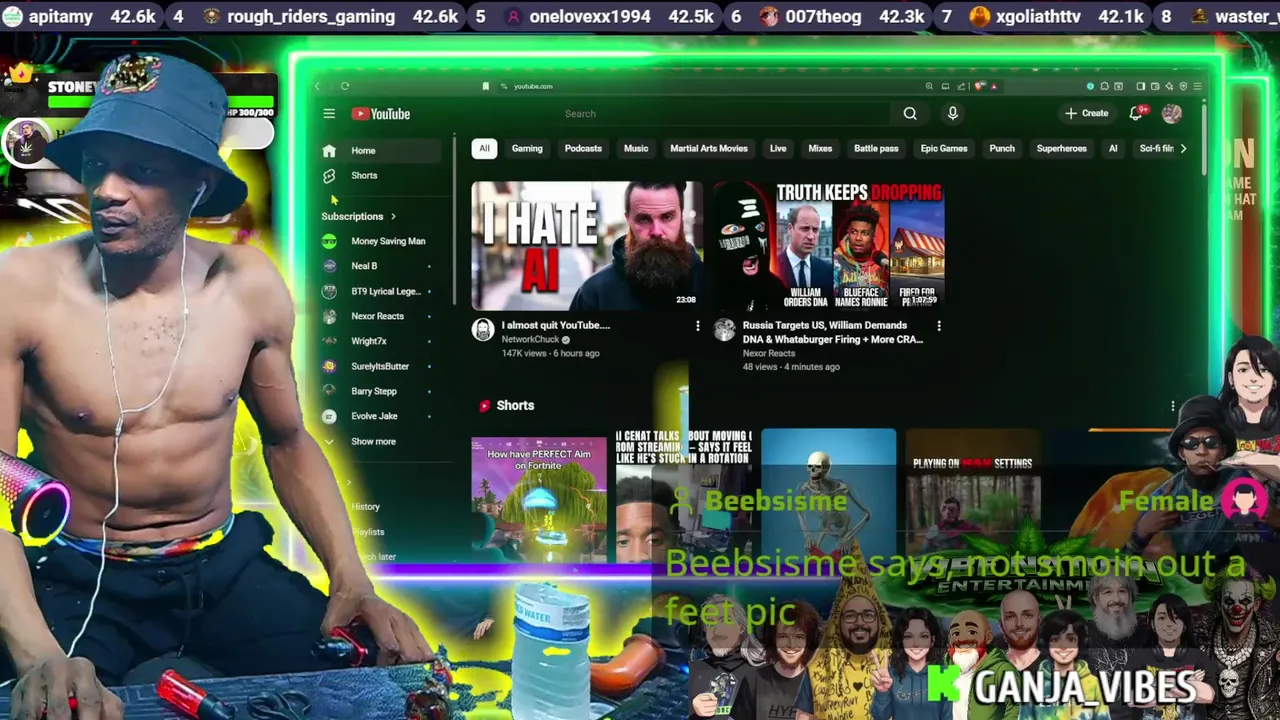
Task: Click the bookmark icon in the address bar
Action: click(486, 86)
